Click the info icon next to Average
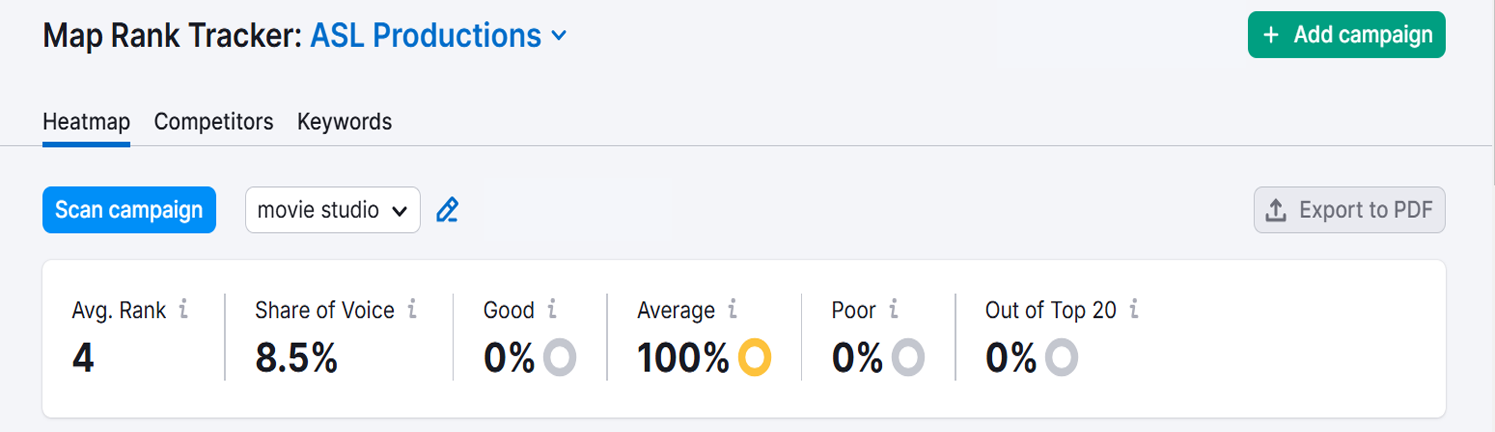Image resolution: width=1495 pixels, height=432 pixels. tap(732, 310)
